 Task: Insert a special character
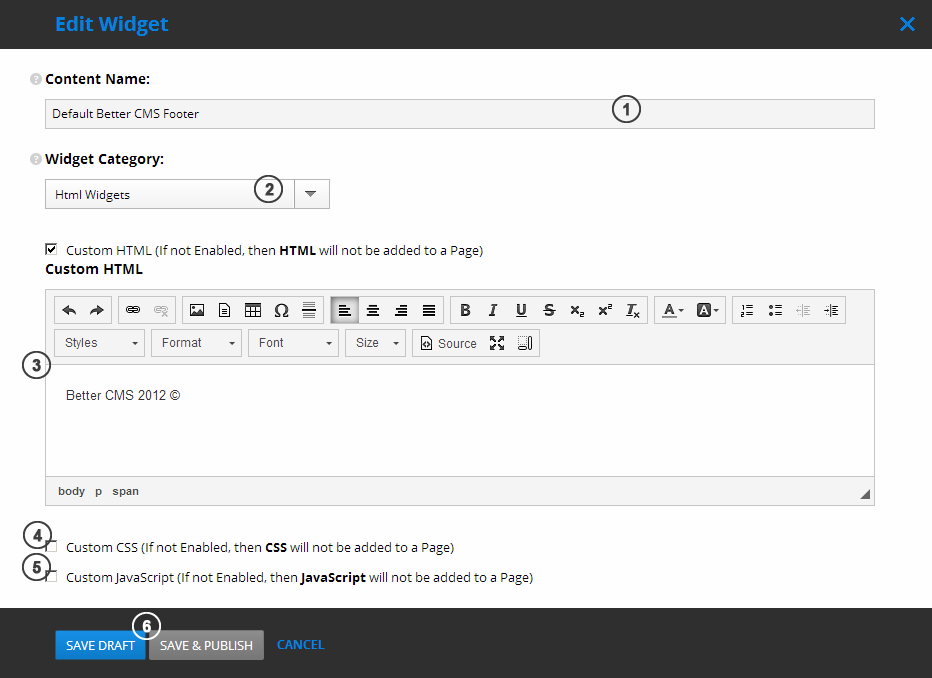pos(281,310)
